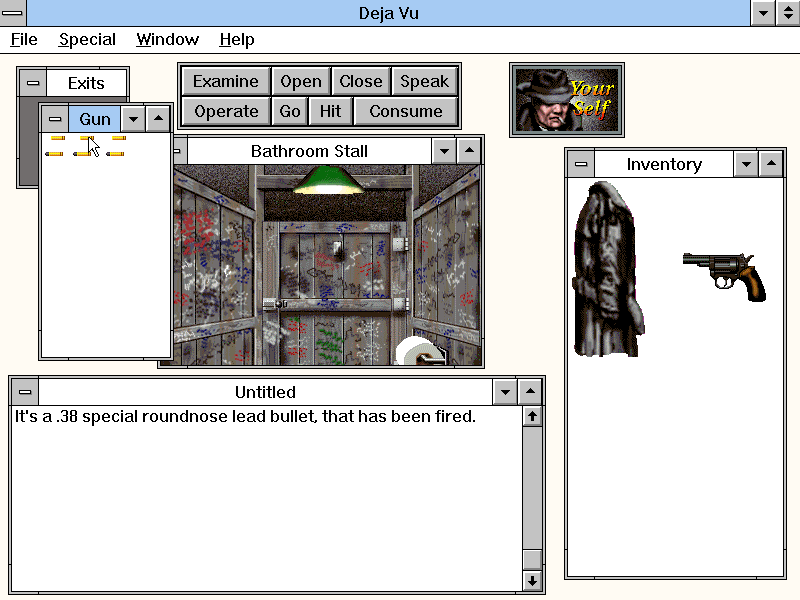
Task: Open the Untitled window control menu
Action: click(25, 392)
